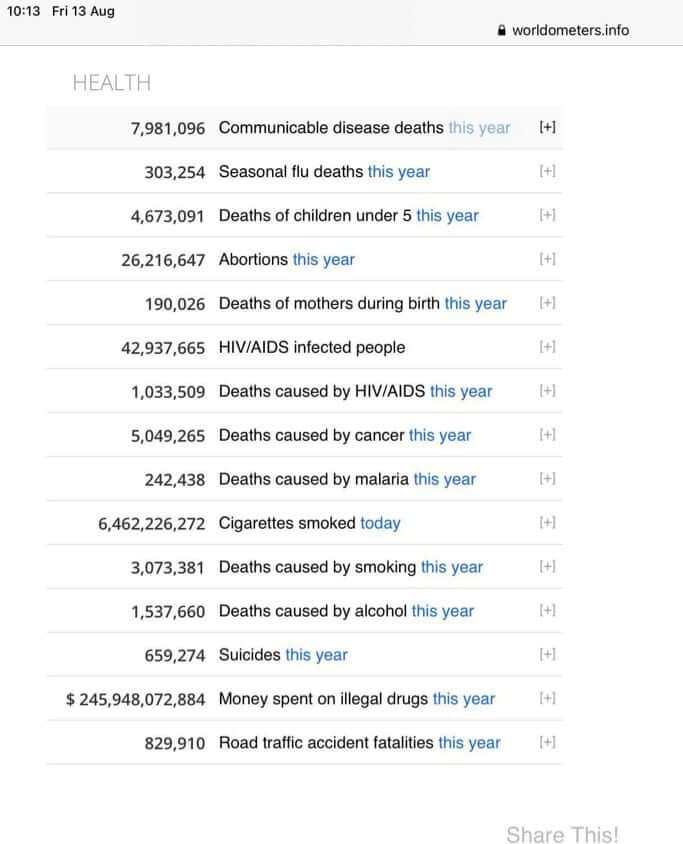Click the HEALTH section heading
683x844 pixels.
tap(112, 83)
